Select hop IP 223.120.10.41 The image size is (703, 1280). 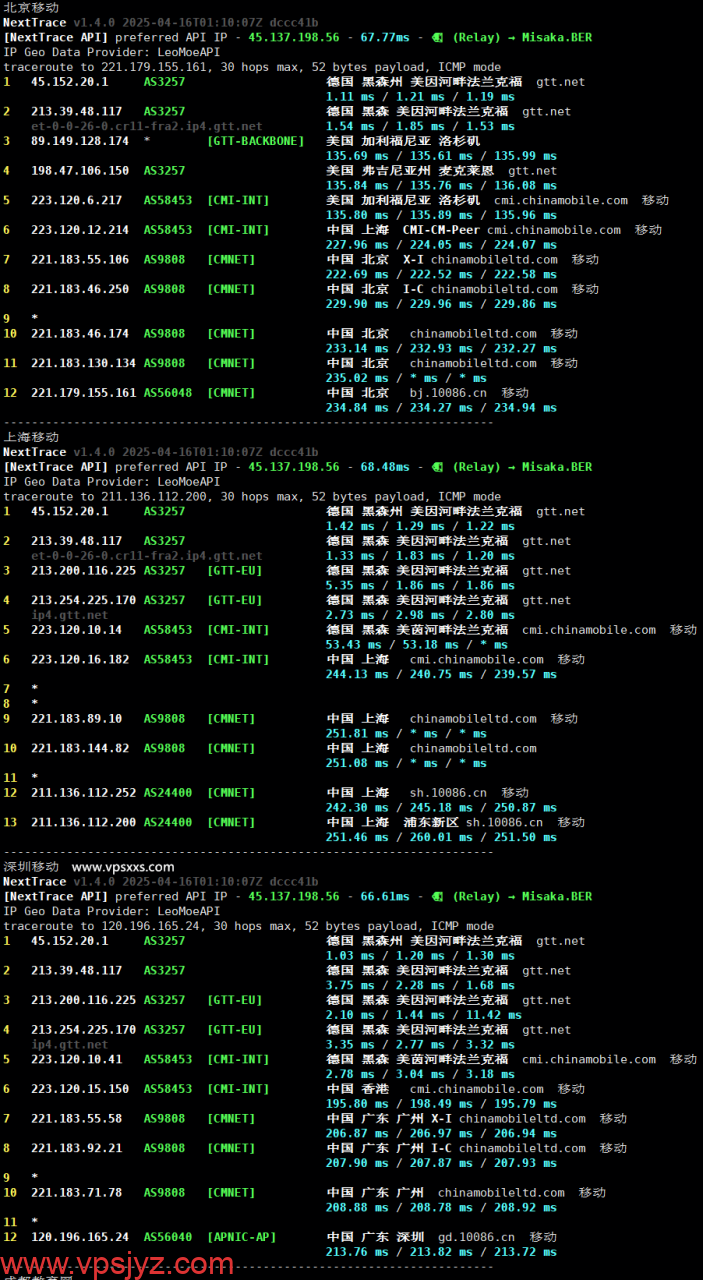[76, 1060]
